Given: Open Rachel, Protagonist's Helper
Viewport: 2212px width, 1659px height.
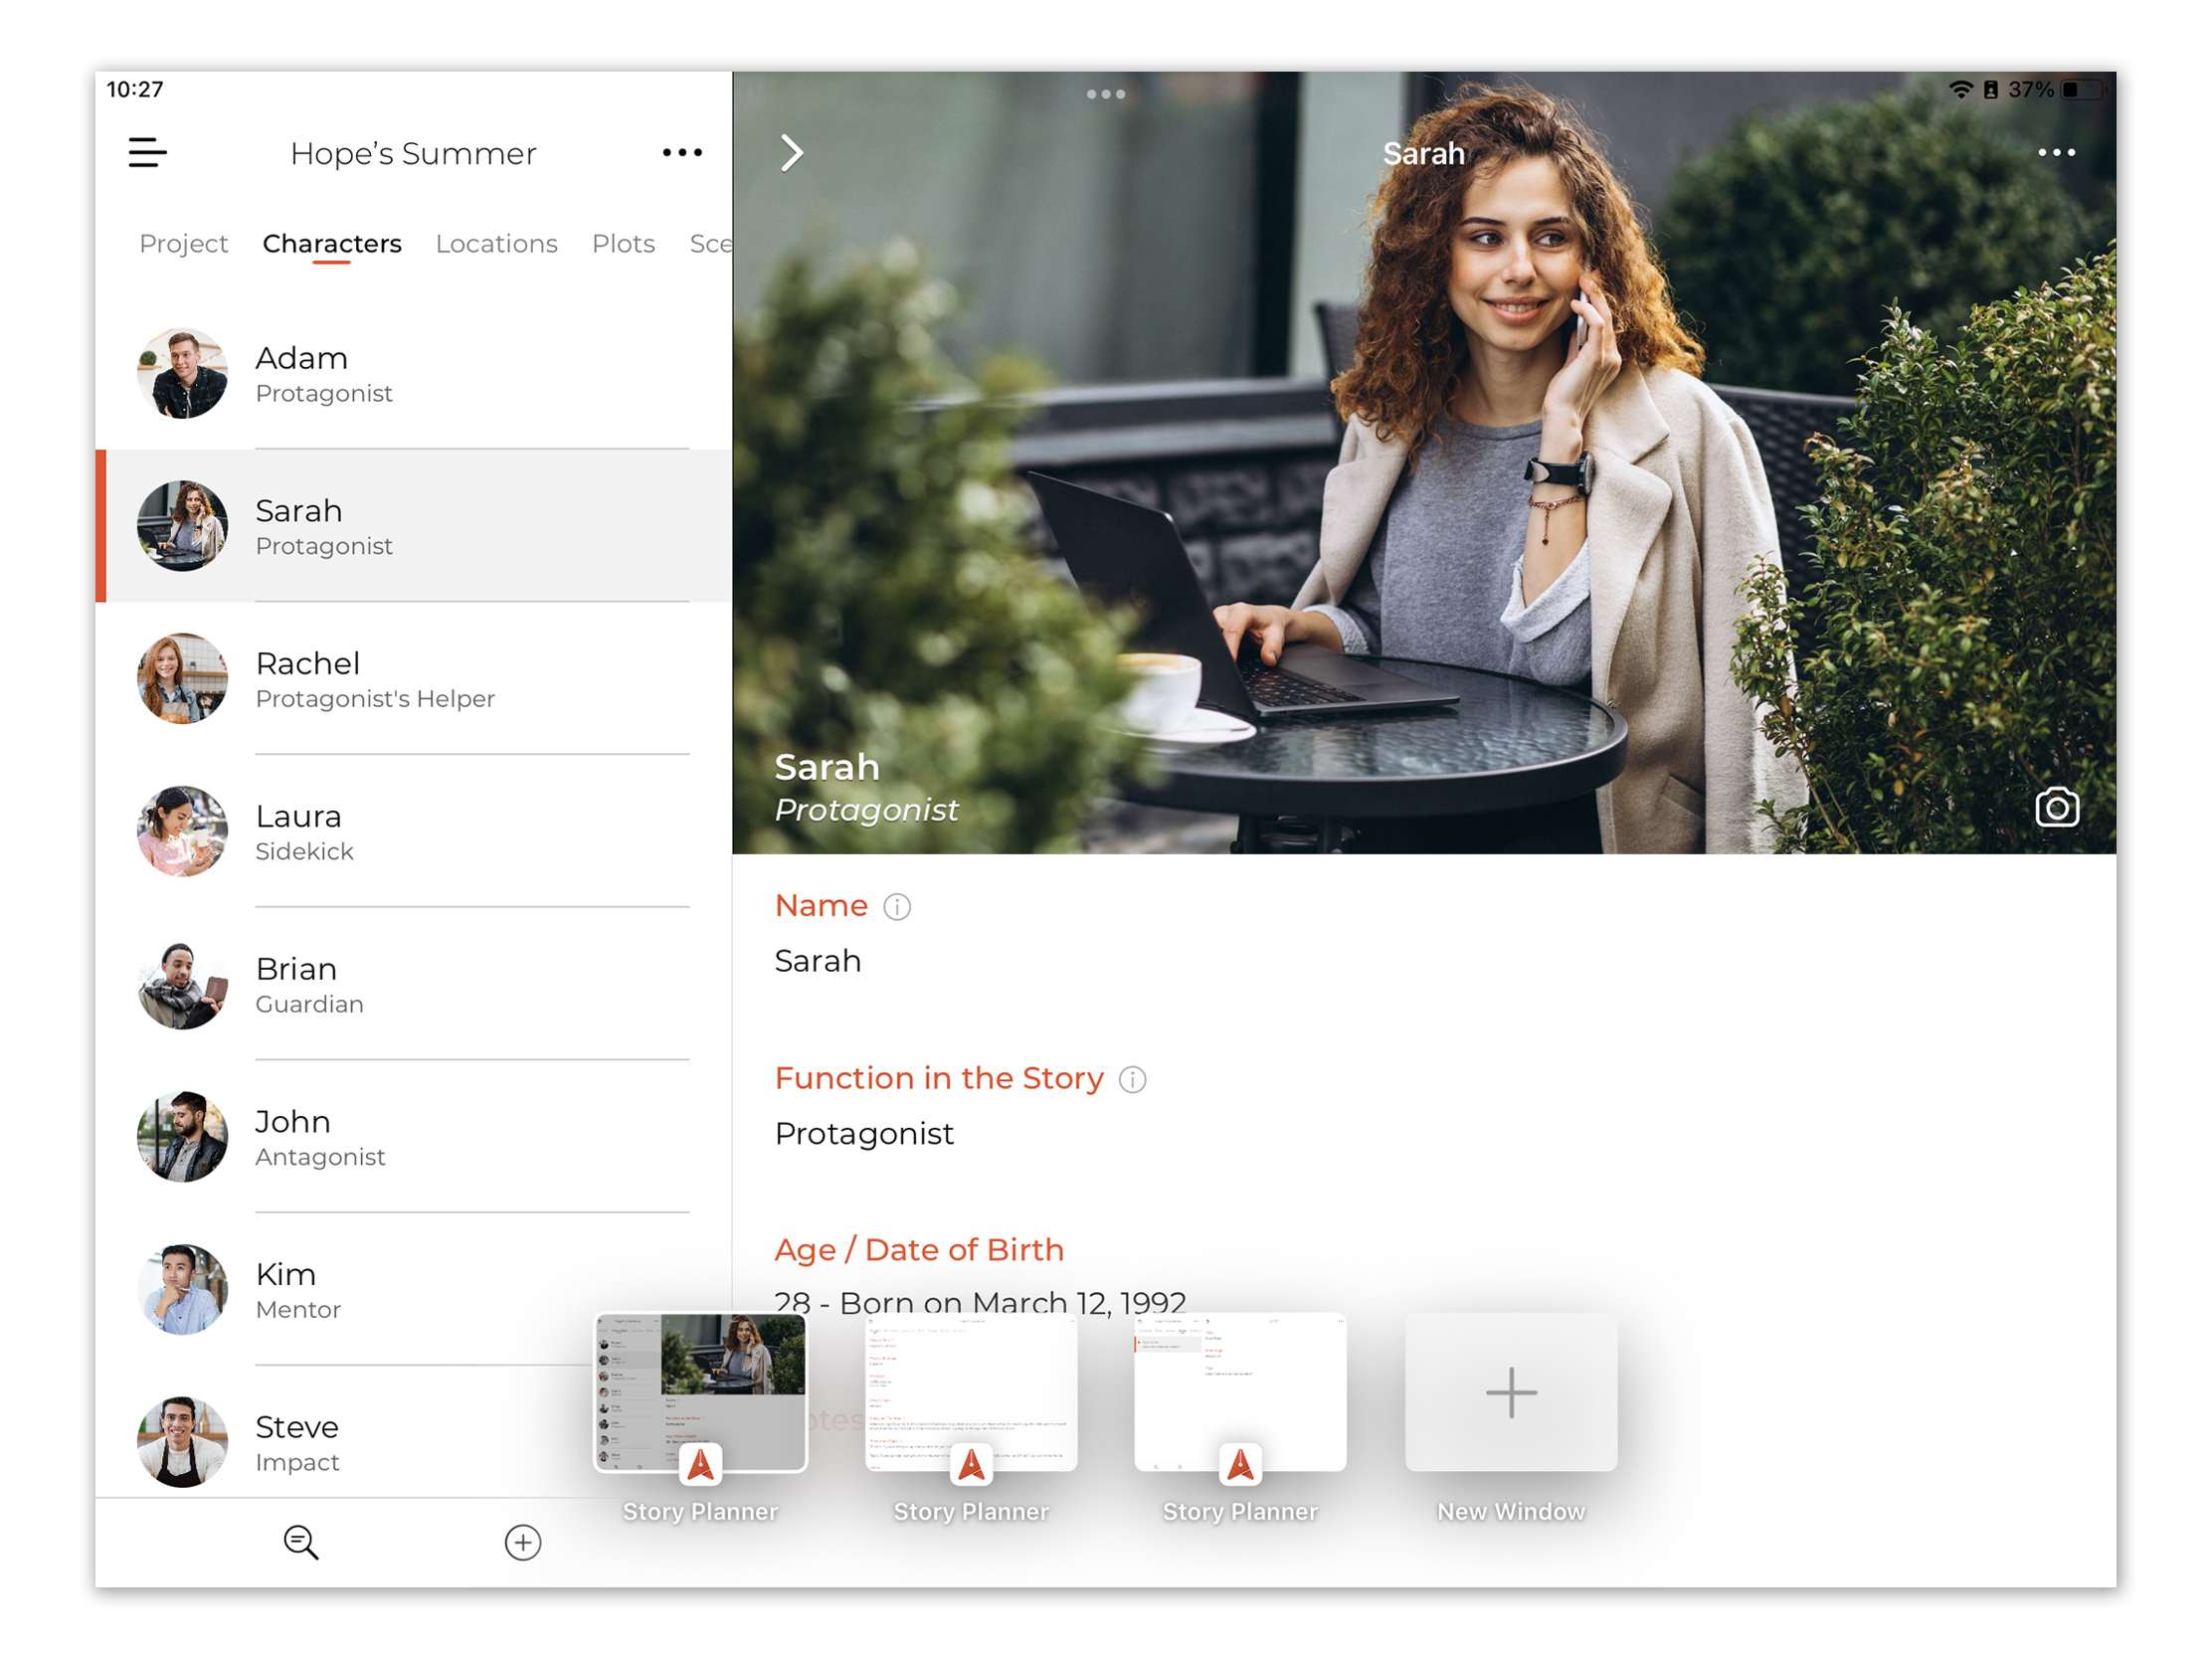Looking at the screenshot, I should coord(413,679).
